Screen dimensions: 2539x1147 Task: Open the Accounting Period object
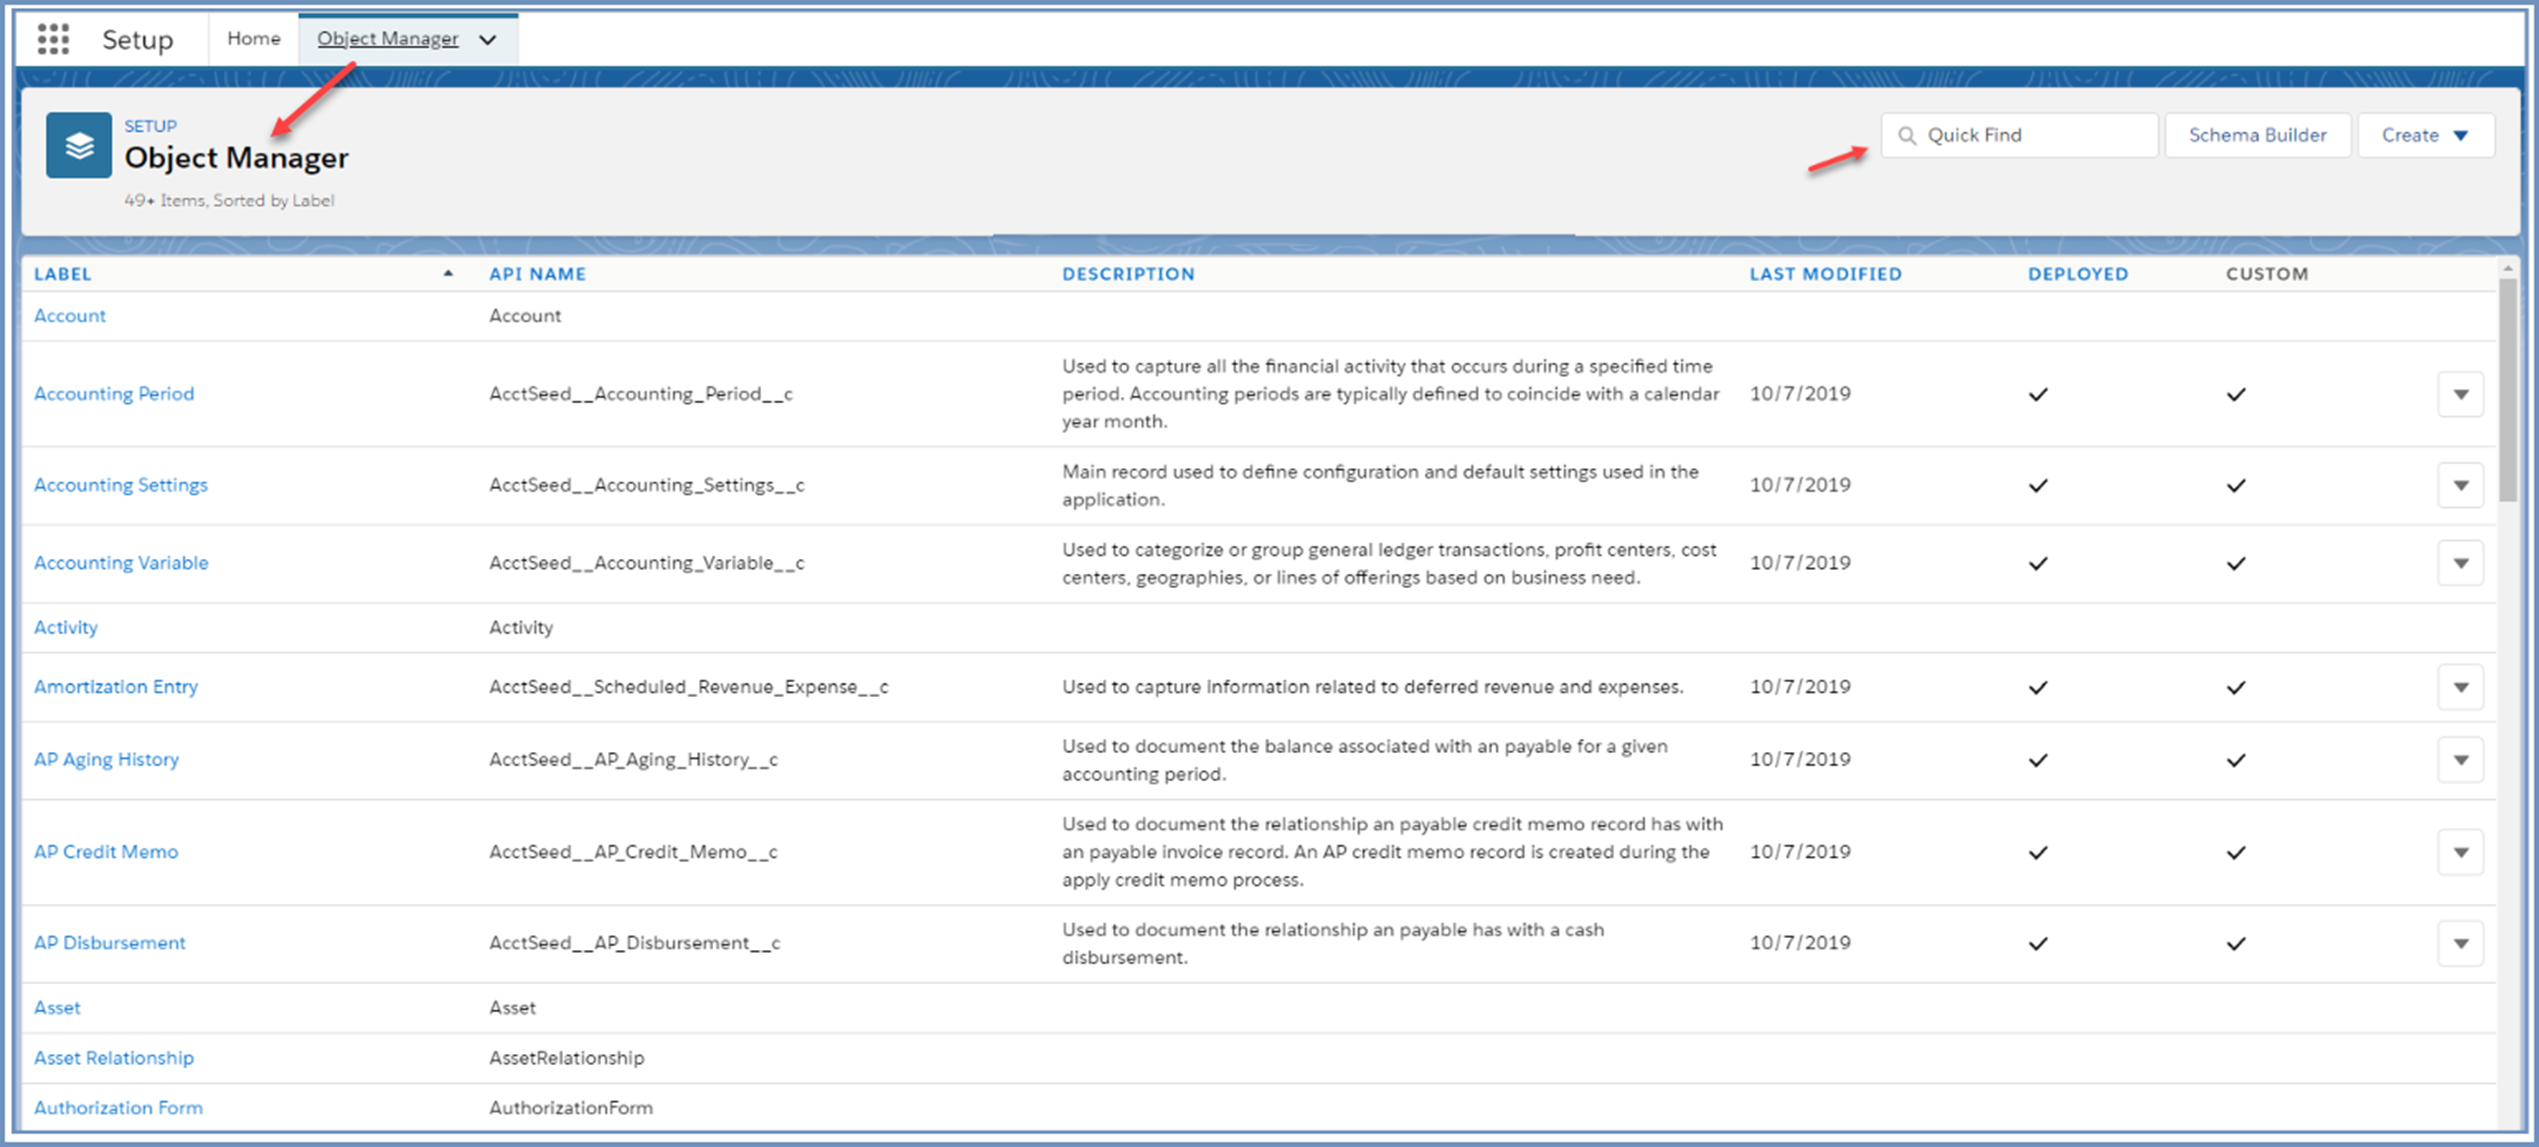114,394
